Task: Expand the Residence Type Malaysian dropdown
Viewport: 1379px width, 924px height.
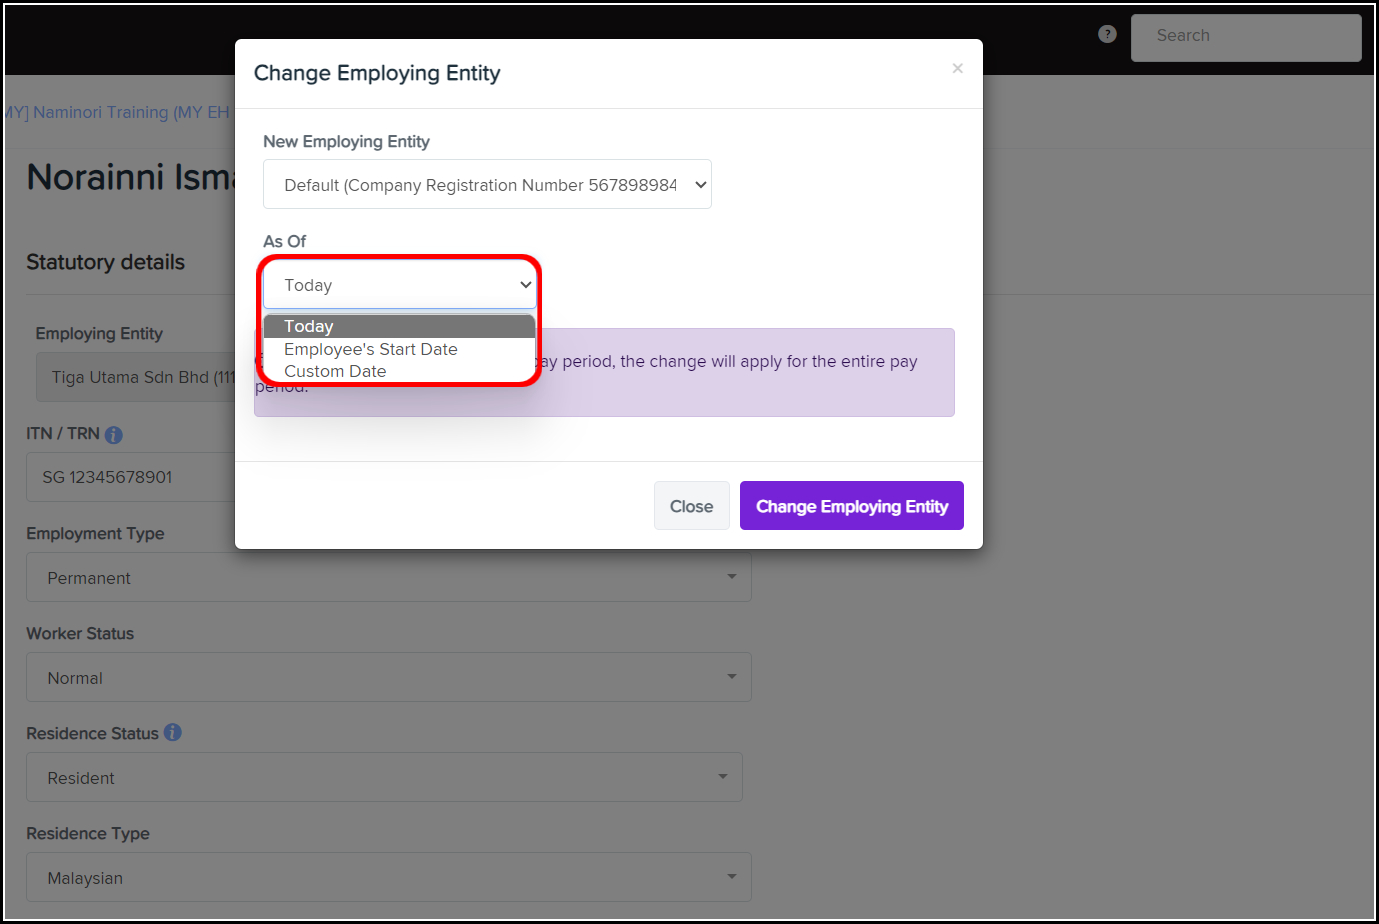Action: [388, 878]
